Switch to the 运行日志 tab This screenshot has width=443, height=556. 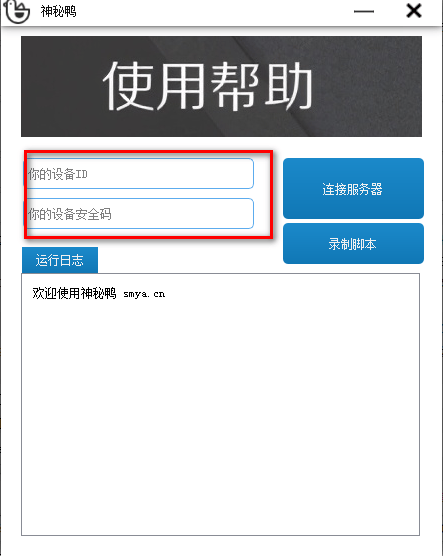pos(60,260)
